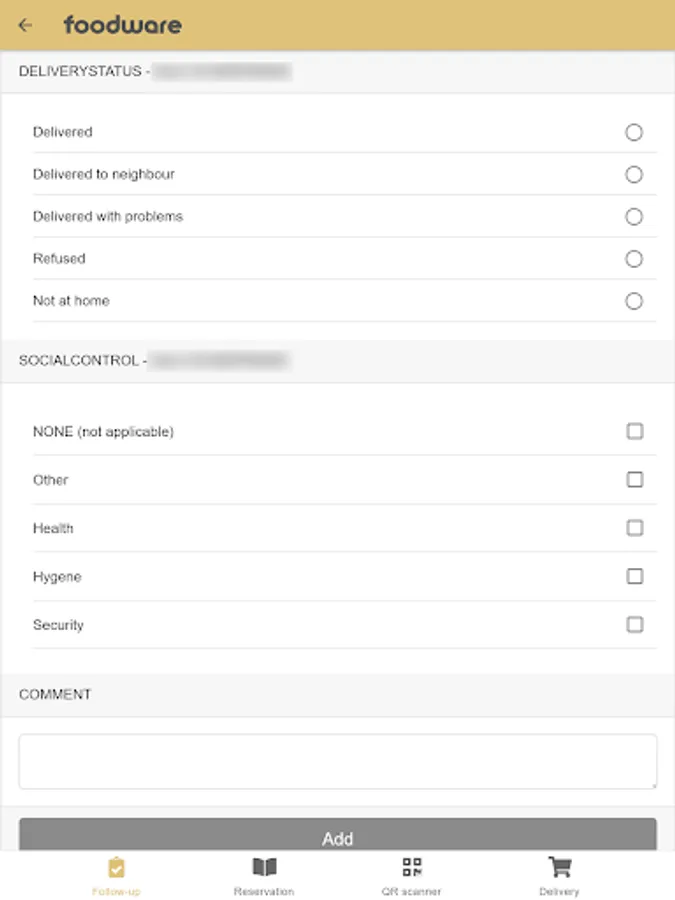Check the Hygene checkbox
Viewport: 675px width, 900px height.
(x=634, y=576)
